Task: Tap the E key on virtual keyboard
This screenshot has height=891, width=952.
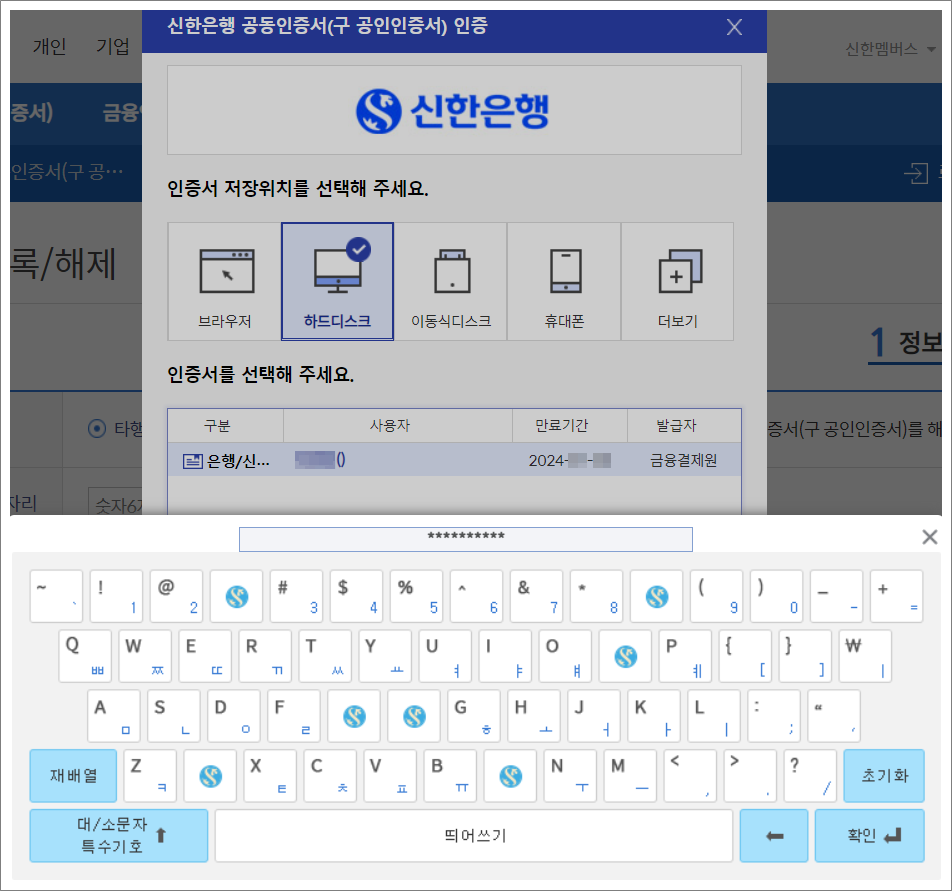Action: point(205,656)
